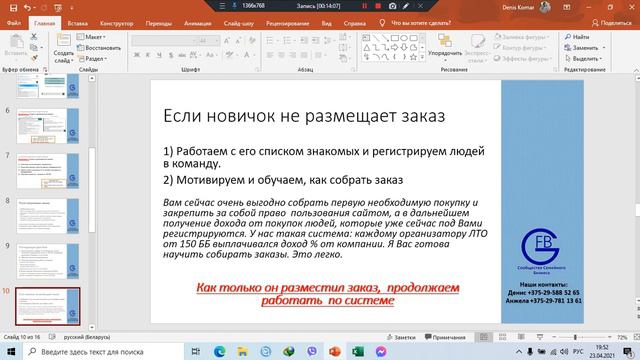The image size is (640, 360).
Task: Save the presentation from the quick access toolbar
Action: click(x=13, y=7)
